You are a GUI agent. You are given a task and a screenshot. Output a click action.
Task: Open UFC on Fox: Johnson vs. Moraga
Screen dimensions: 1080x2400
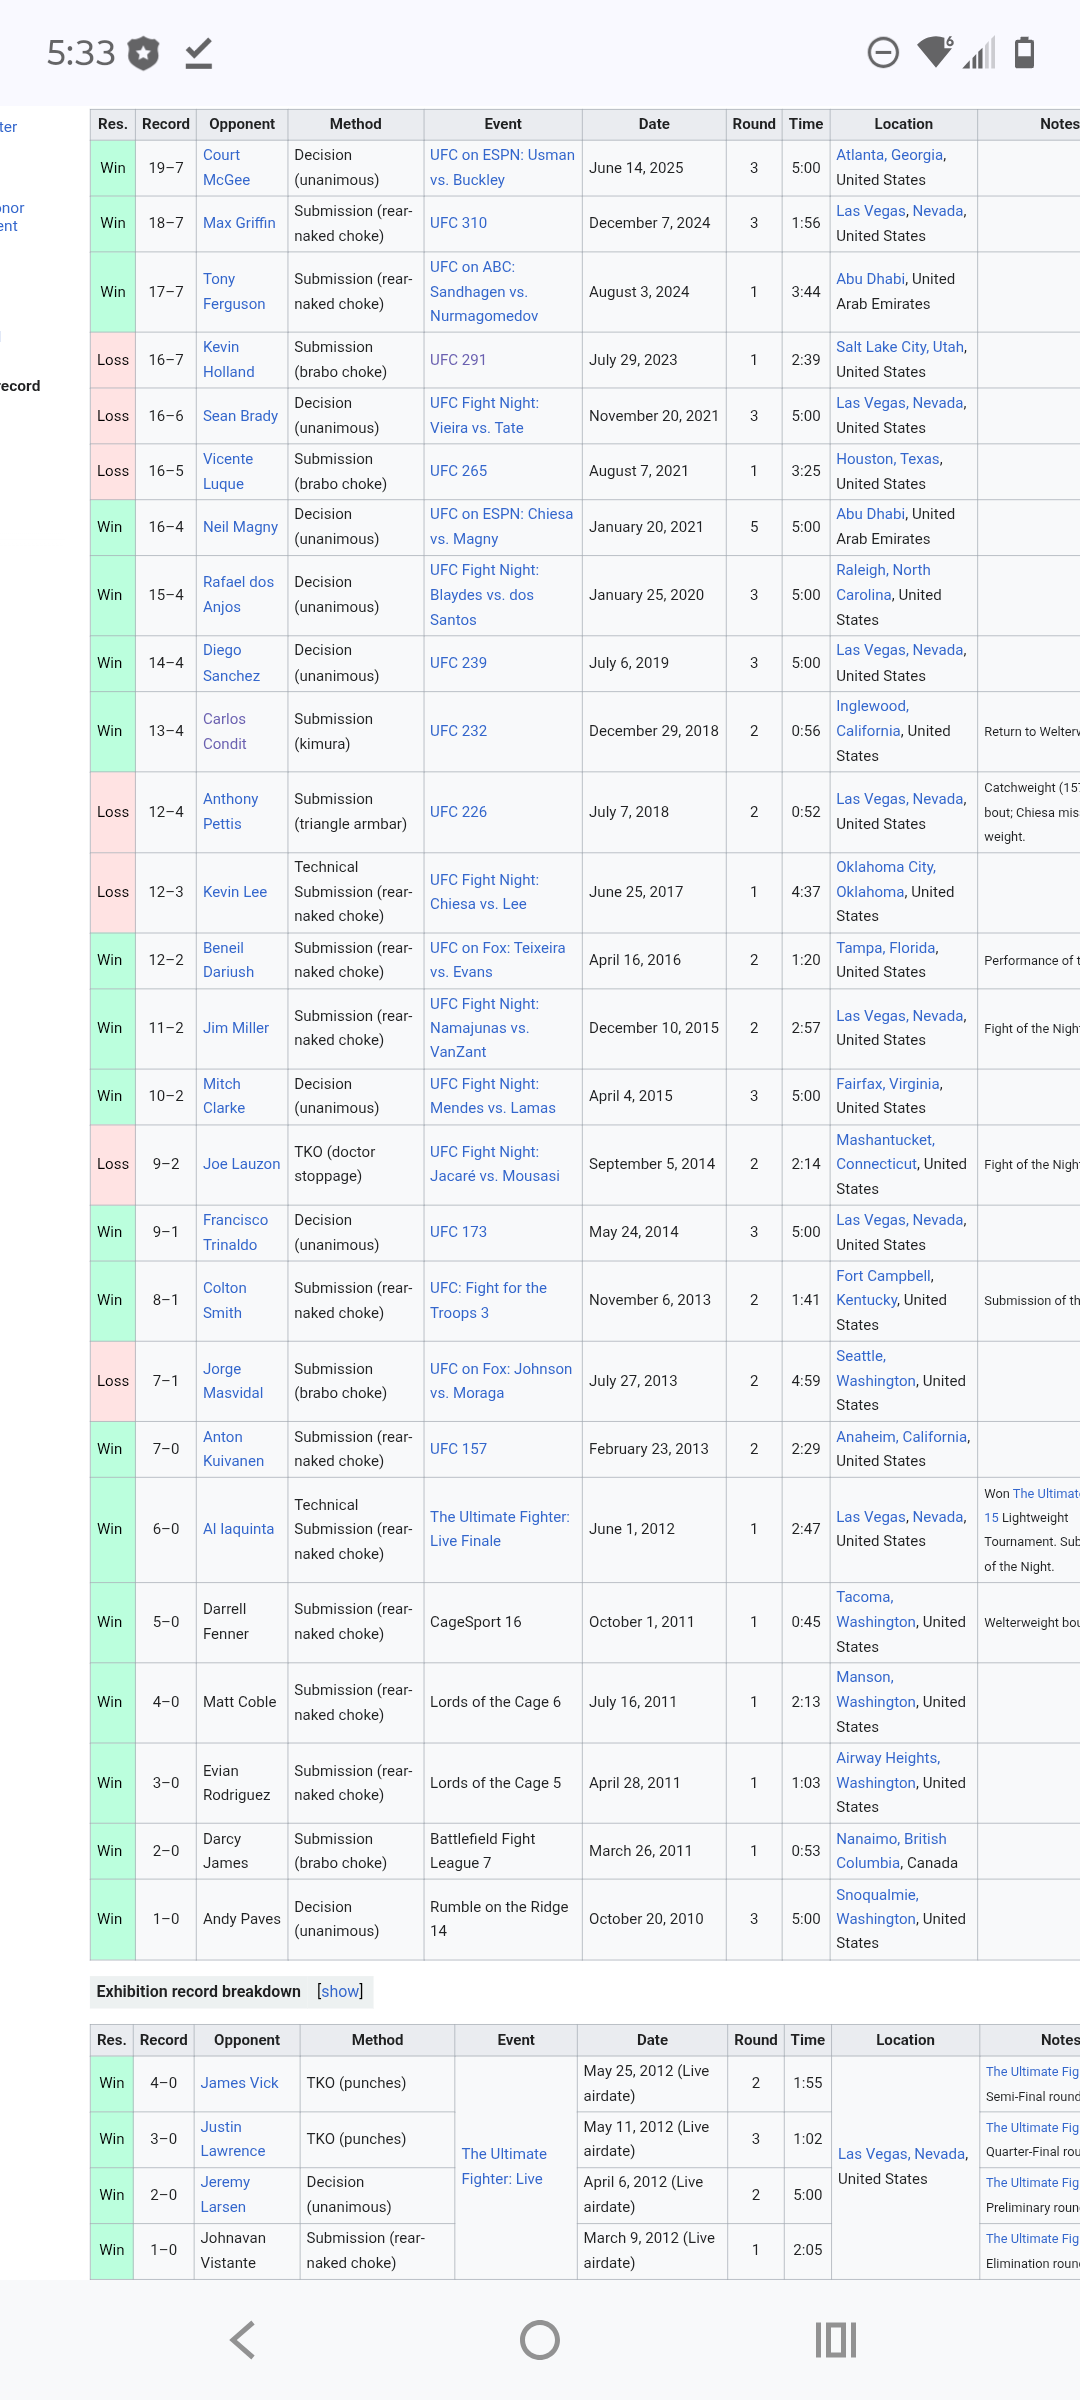(x=501, y=1381)
